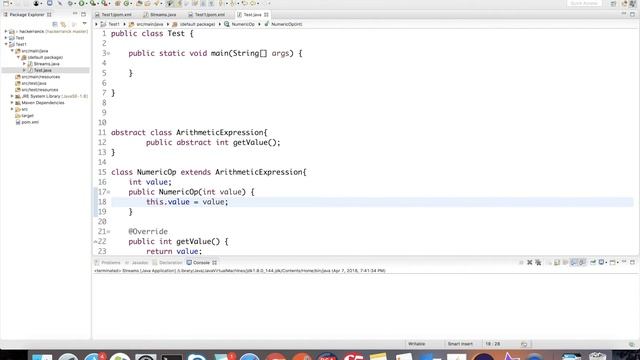Viewport: 640px width, 360px height.
Task: Click Smart Insert status bar entry
Action: (x=460, y=344)
